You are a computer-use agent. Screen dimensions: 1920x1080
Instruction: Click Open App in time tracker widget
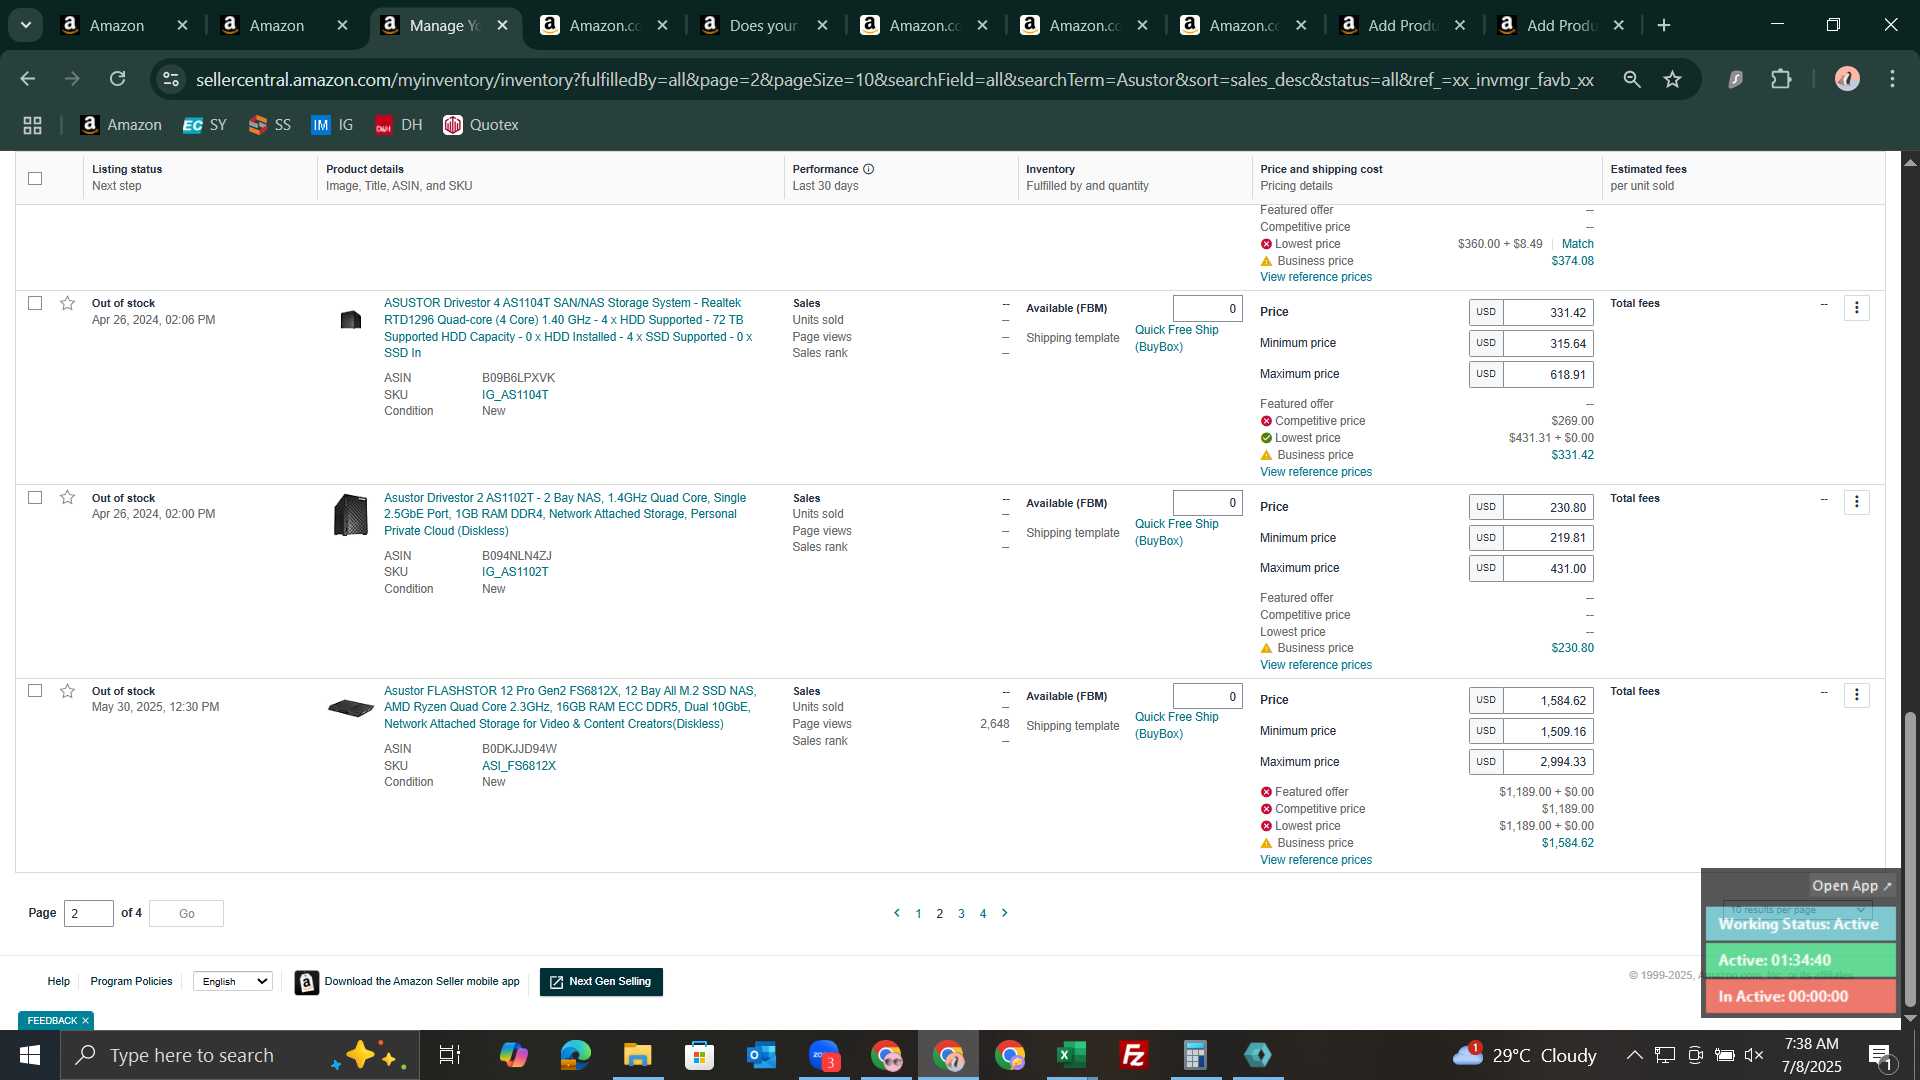[x=1852, y=886]
